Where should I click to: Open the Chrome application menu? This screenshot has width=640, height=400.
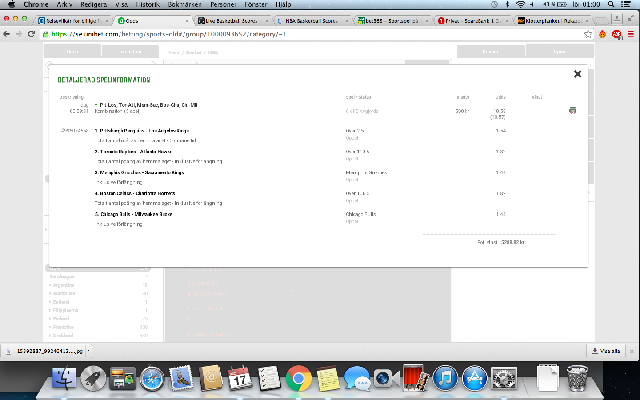point(36,4)
